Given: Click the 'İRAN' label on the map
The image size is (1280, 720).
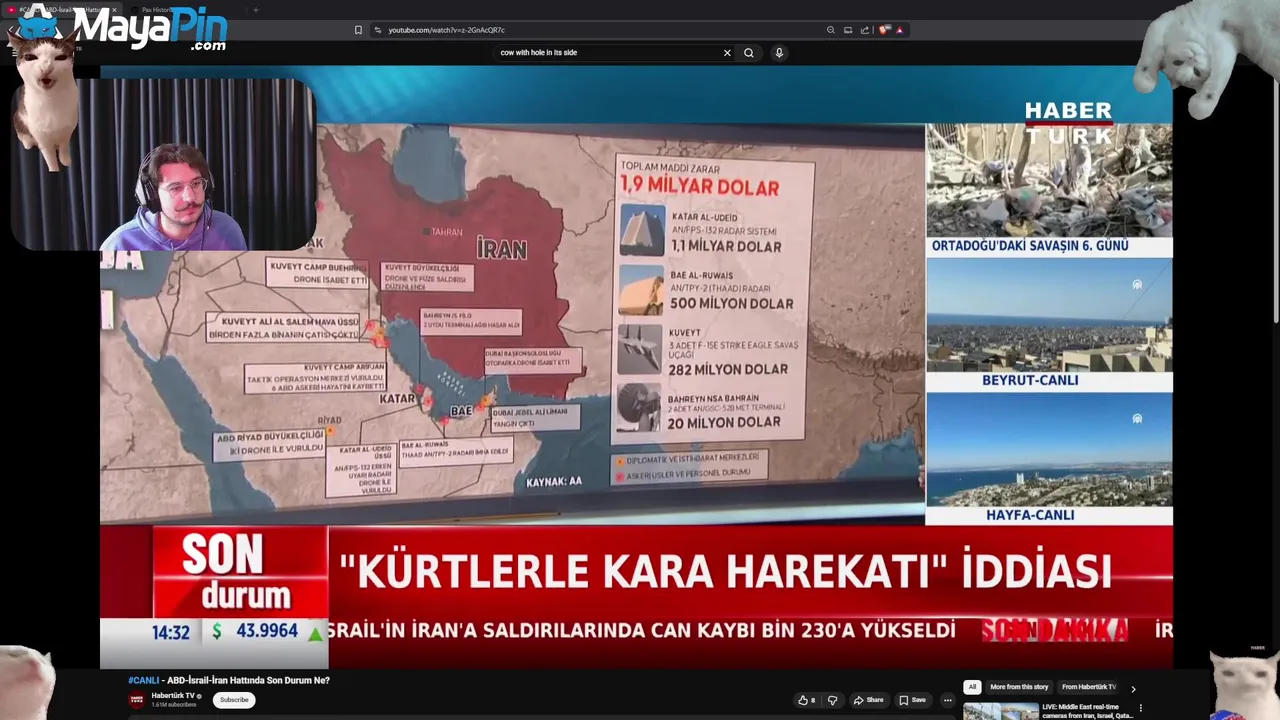Looking at the screenshot, I should 501,248.
